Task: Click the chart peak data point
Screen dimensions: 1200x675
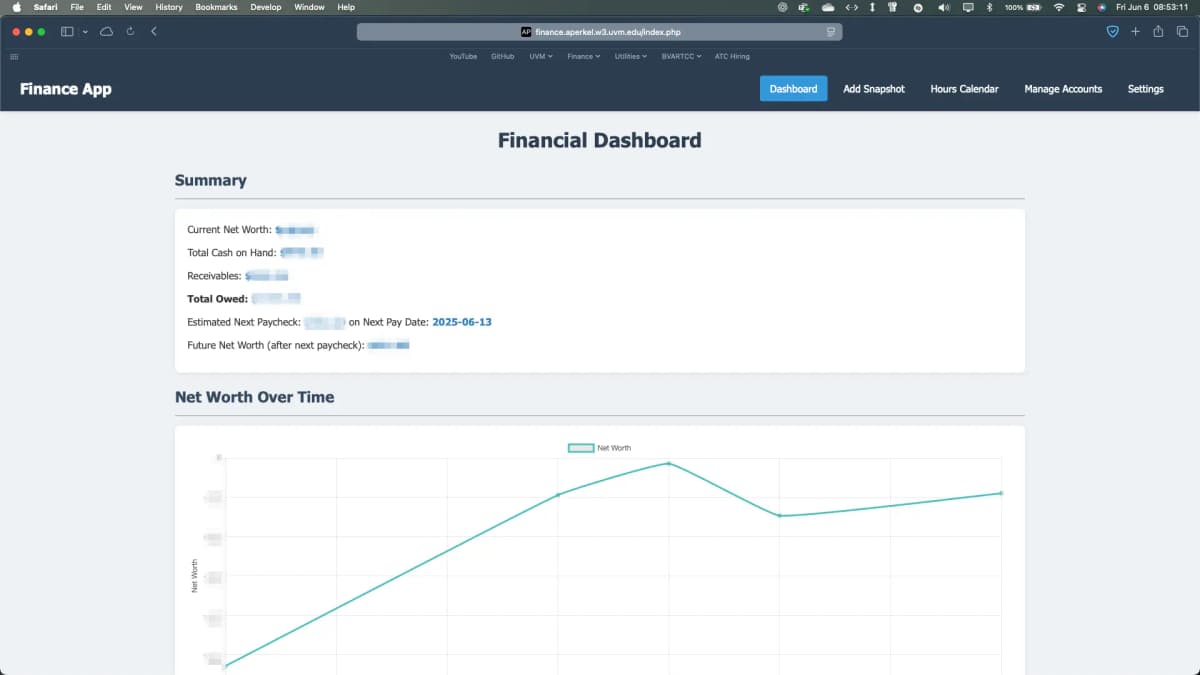Action: pyautogui.click(x=668, y=463)
